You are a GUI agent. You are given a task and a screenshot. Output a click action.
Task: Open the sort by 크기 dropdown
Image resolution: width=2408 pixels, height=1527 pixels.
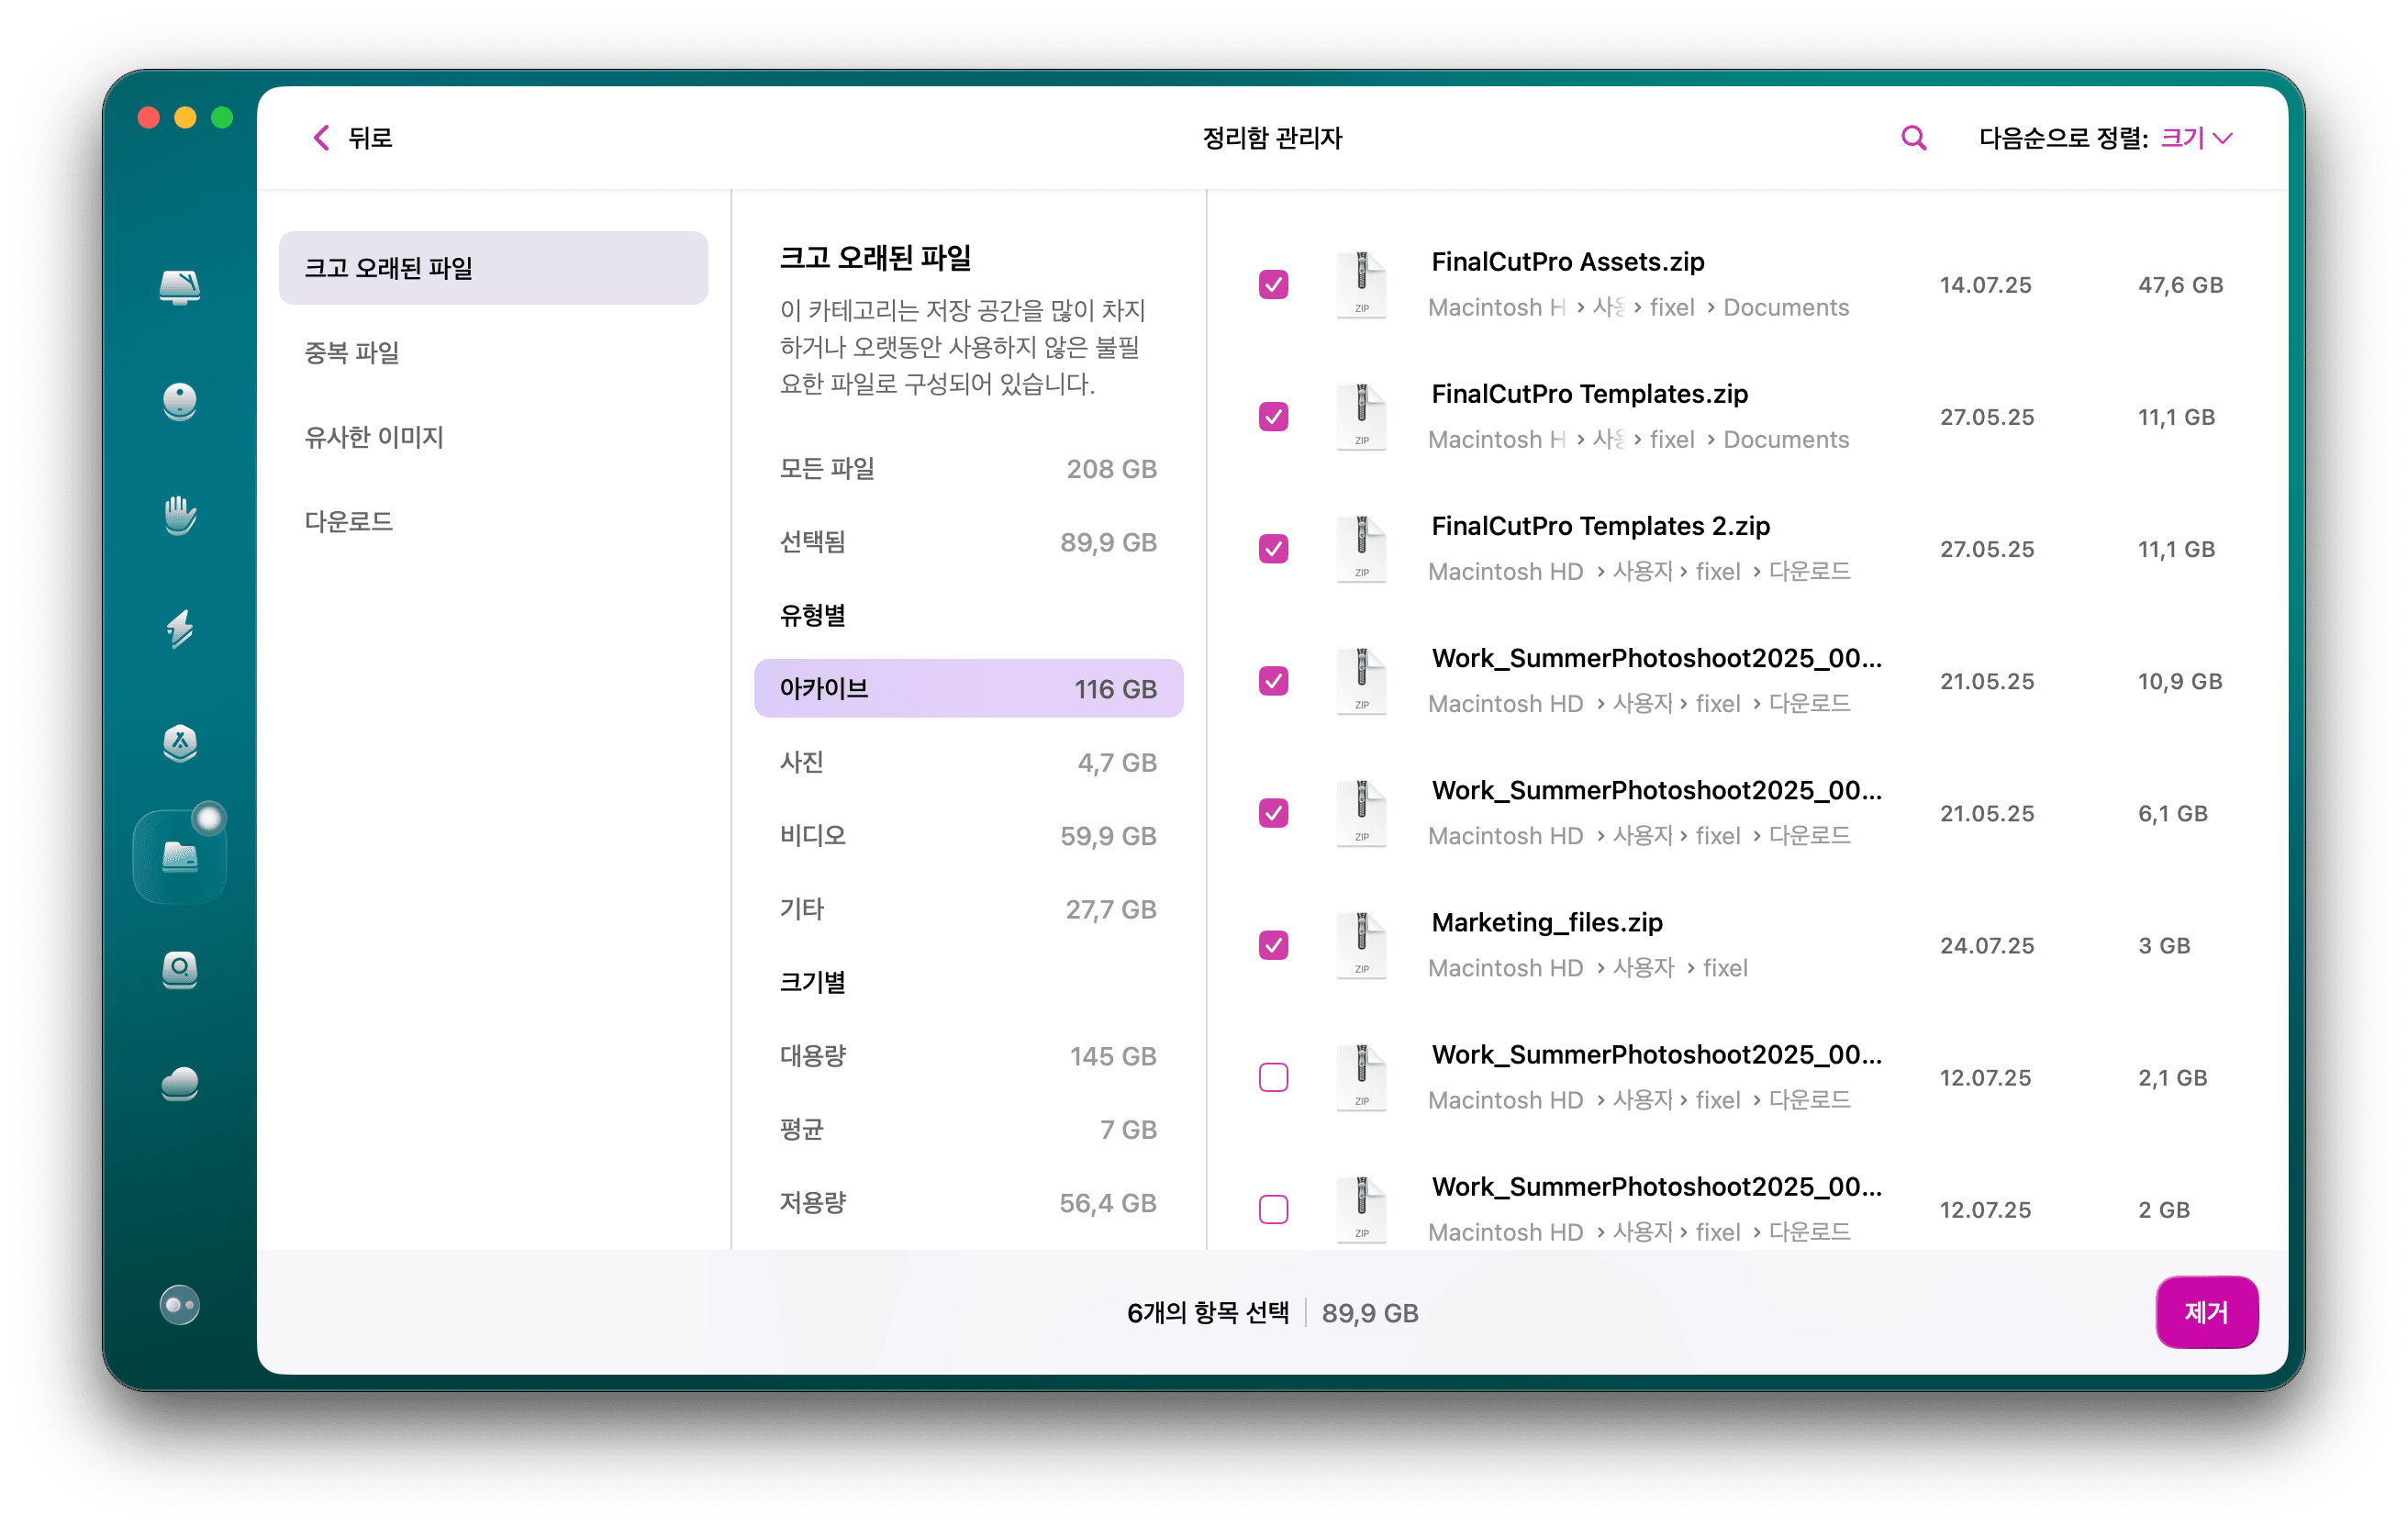tap(2195, 138)
